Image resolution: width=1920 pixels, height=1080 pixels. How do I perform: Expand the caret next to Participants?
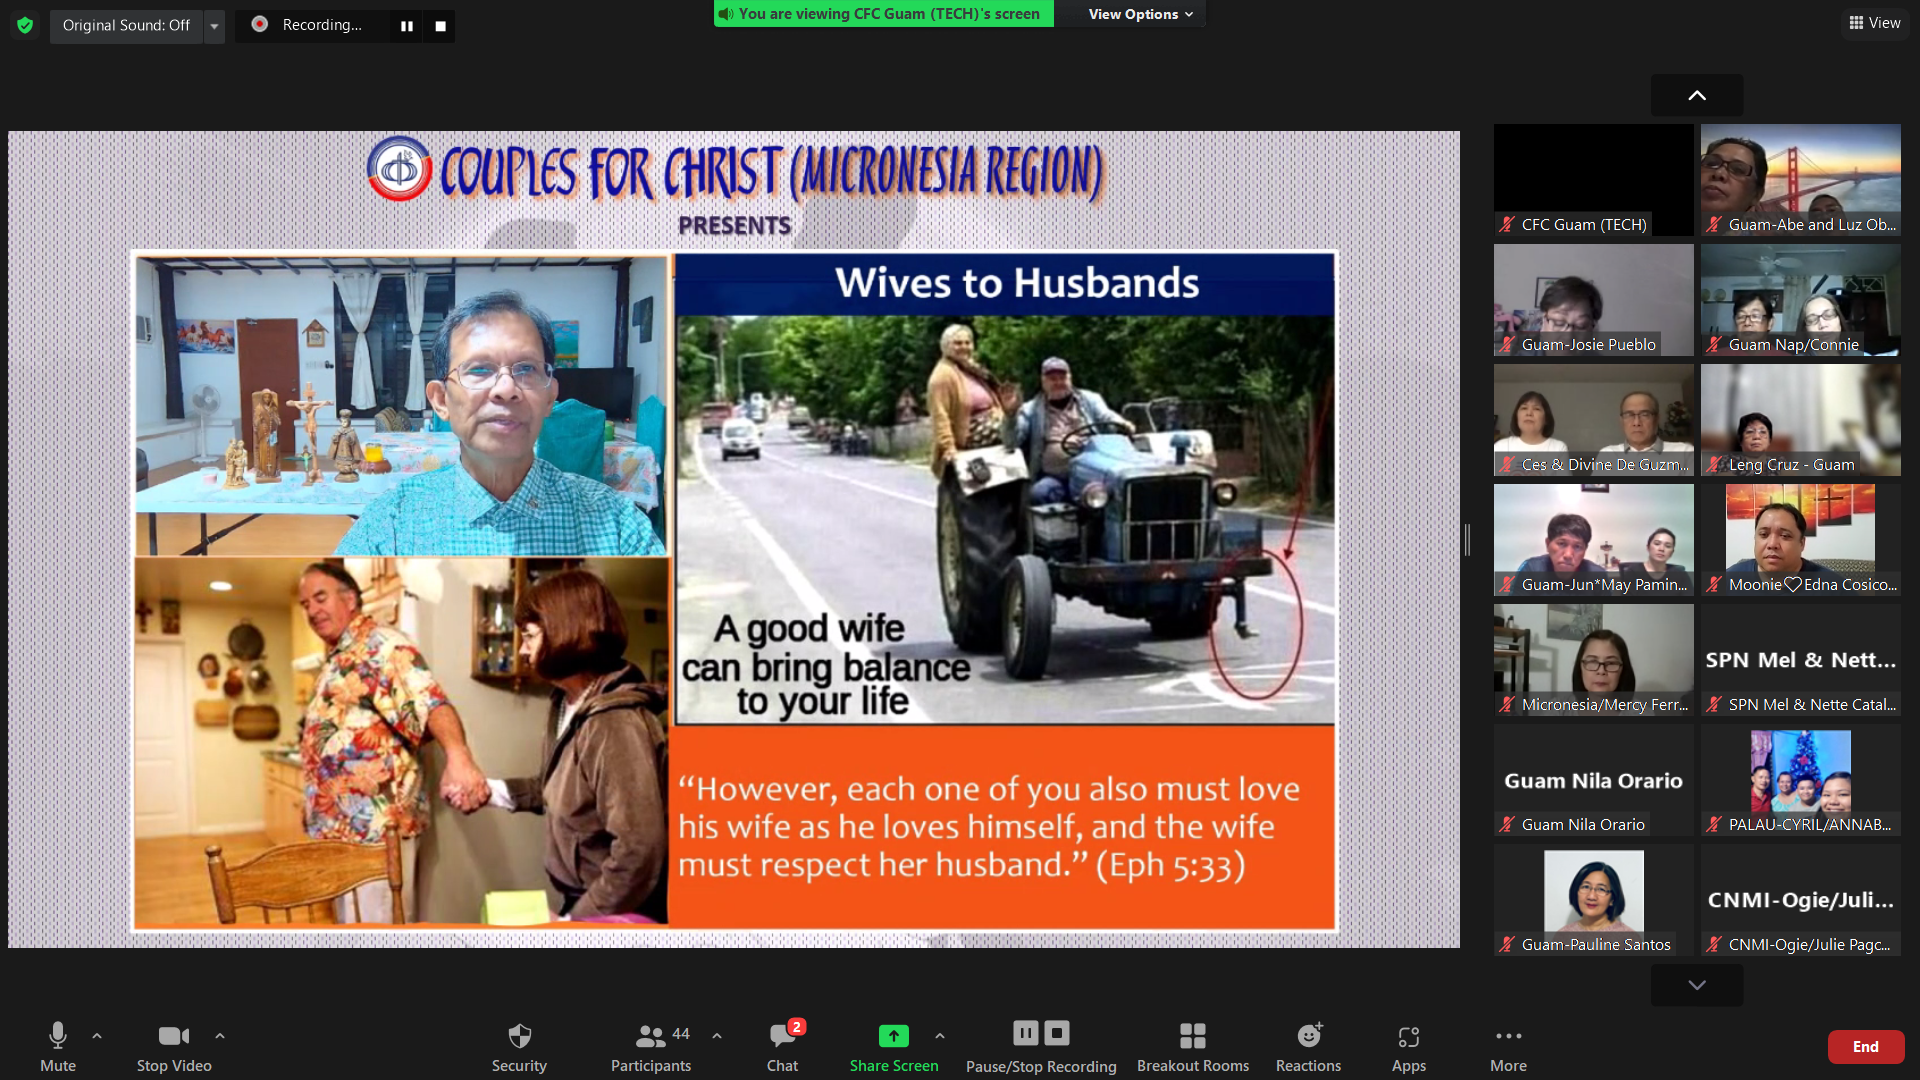point(717,1036)
